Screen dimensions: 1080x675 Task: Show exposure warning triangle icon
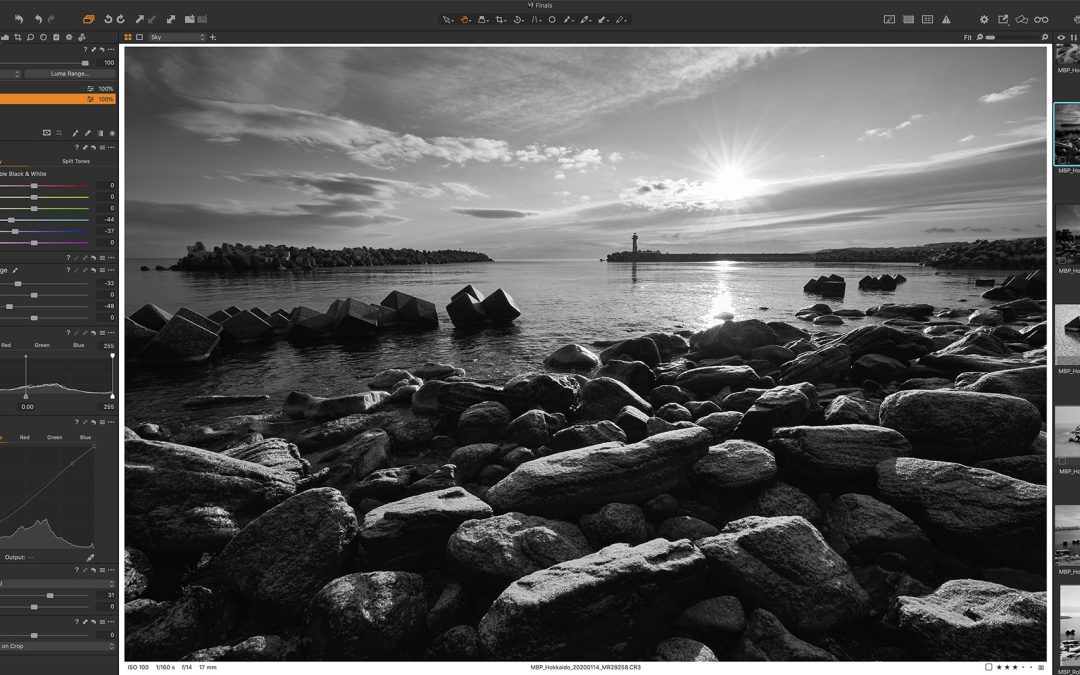pos(946,19)
